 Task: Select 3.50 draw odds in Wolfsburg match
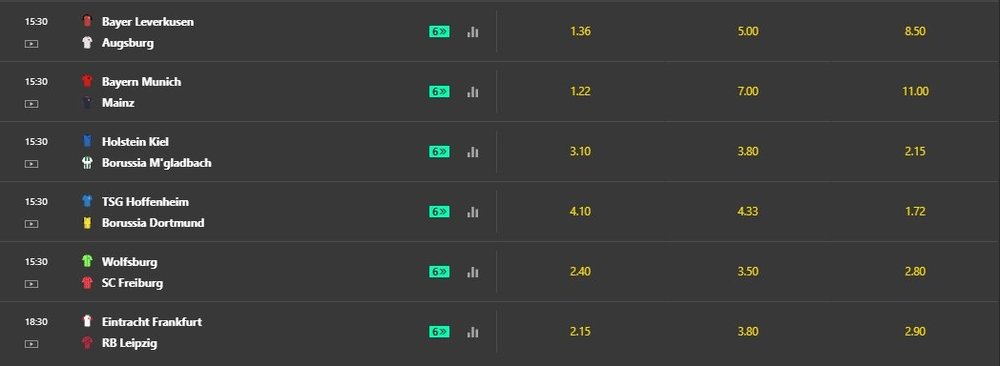(x=747, y=271)
